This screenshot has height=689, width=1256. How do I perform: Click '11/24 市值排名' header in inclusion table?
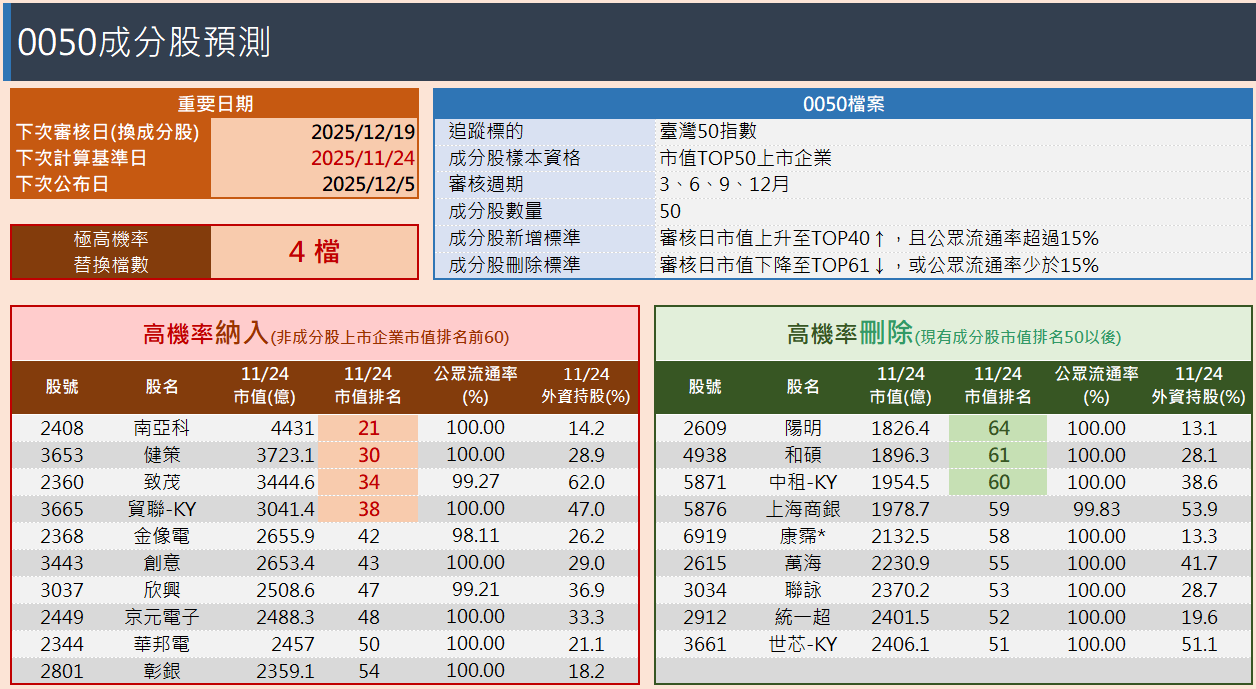point(368,385)
